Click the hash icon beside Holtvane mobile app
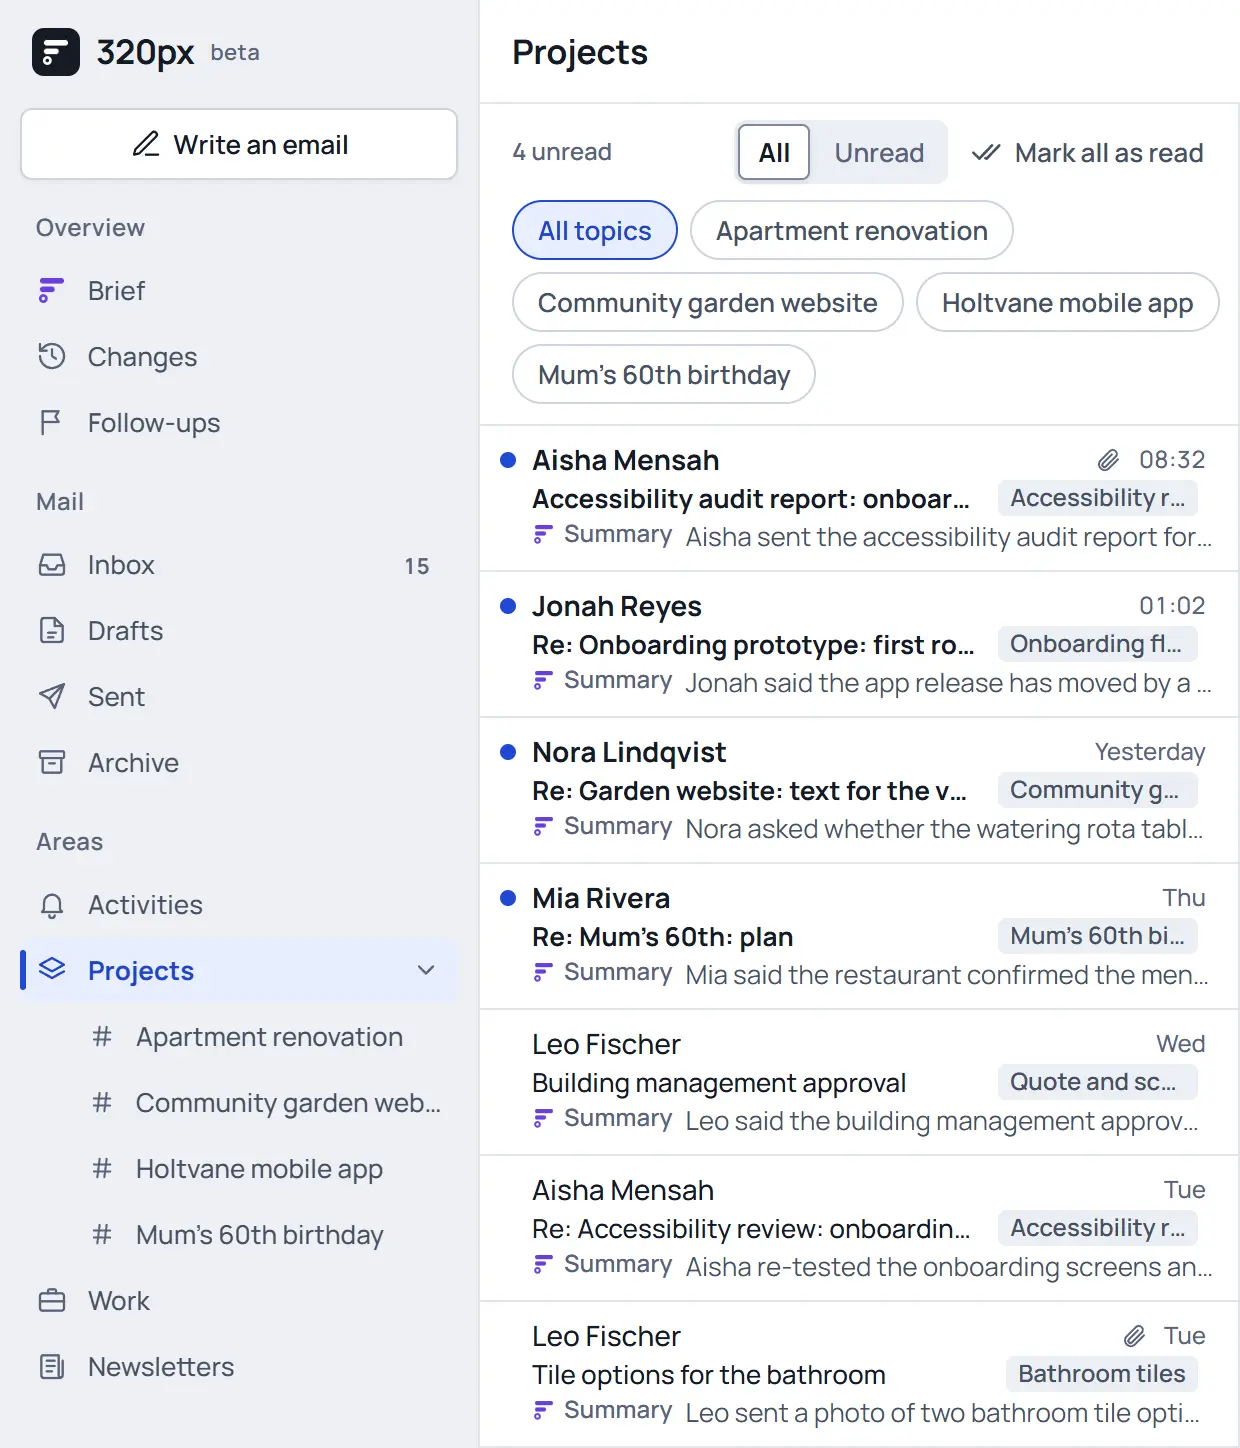Screen dimensions: 1240x1448 click(102, 1169)
